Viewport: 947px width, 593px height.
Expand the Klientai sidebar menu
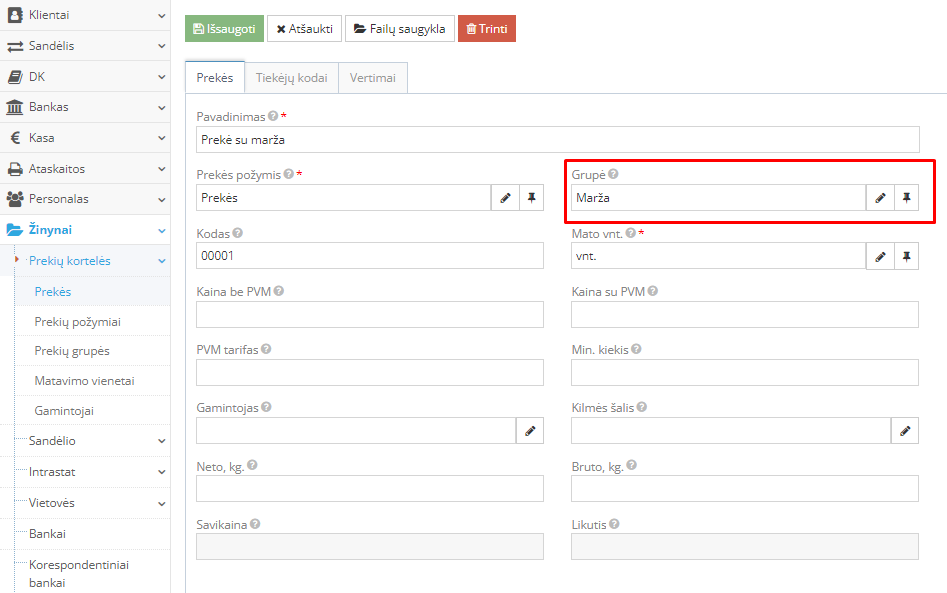(x=85, y=15)
